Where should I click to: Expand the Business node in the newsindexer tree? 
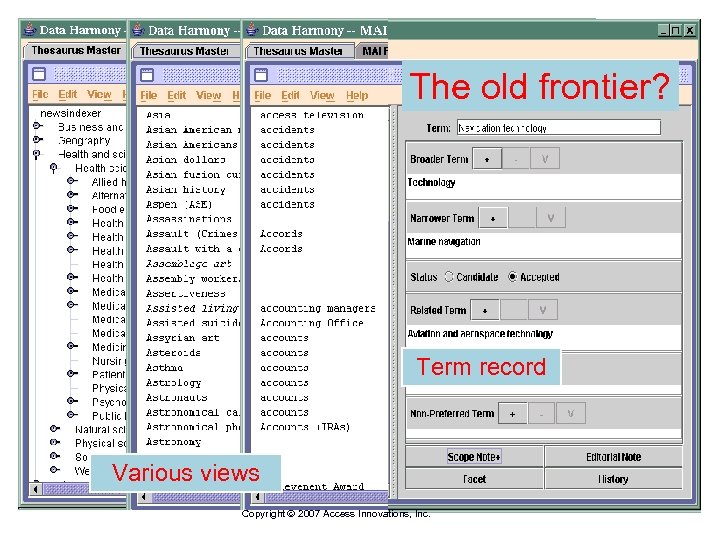coord(38,126)
